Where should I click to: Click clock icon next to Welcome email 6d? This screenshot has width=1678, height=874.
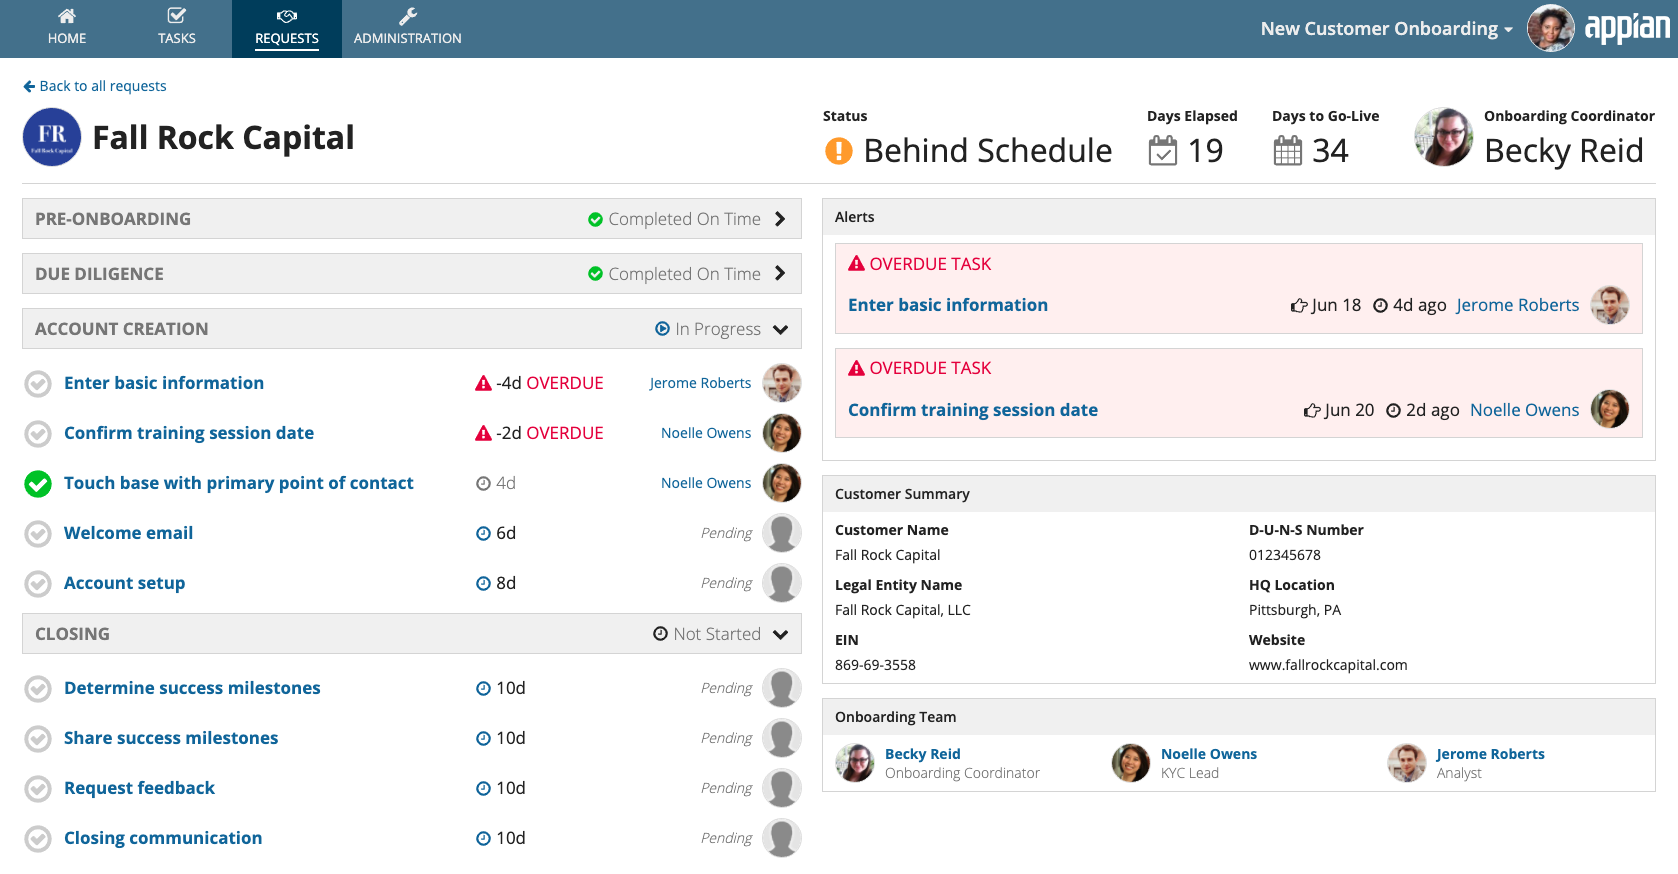[483, 533]
